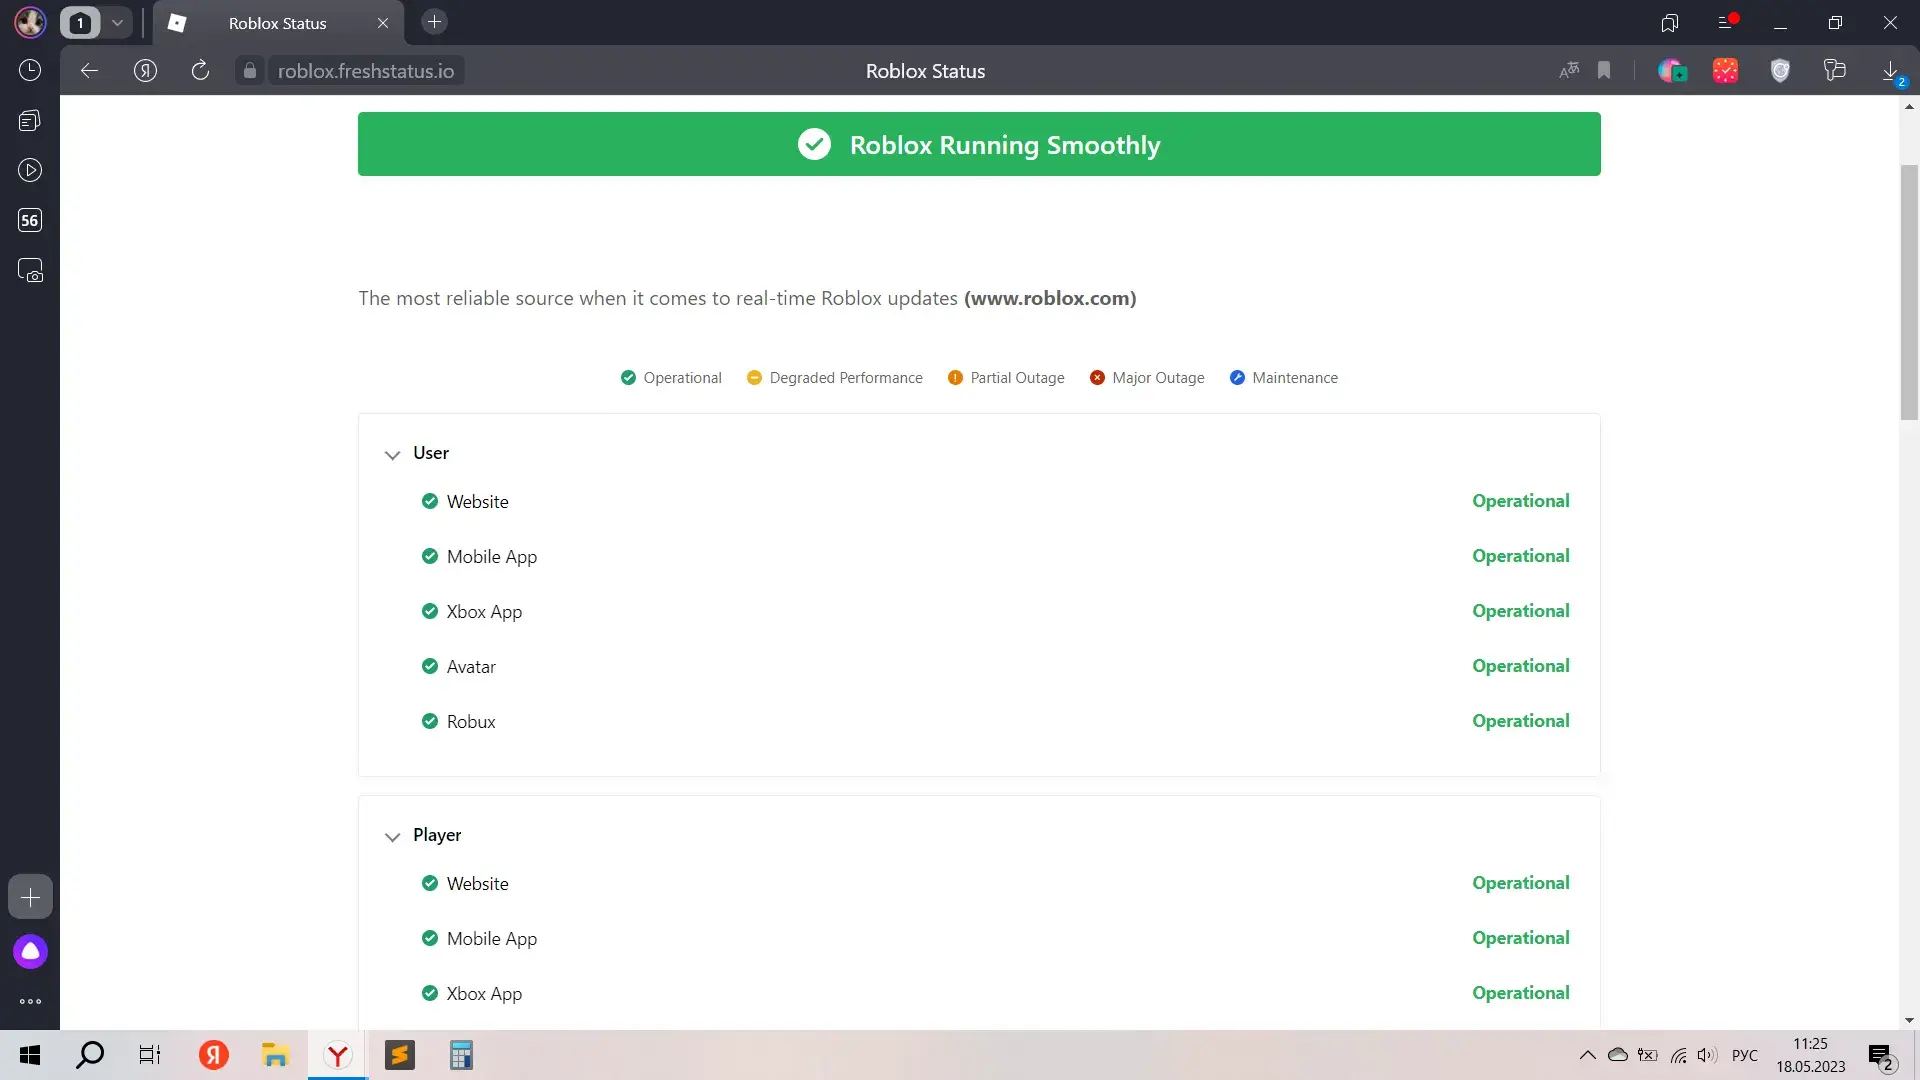Select the Roblox Status tab

tap(277, 23)
